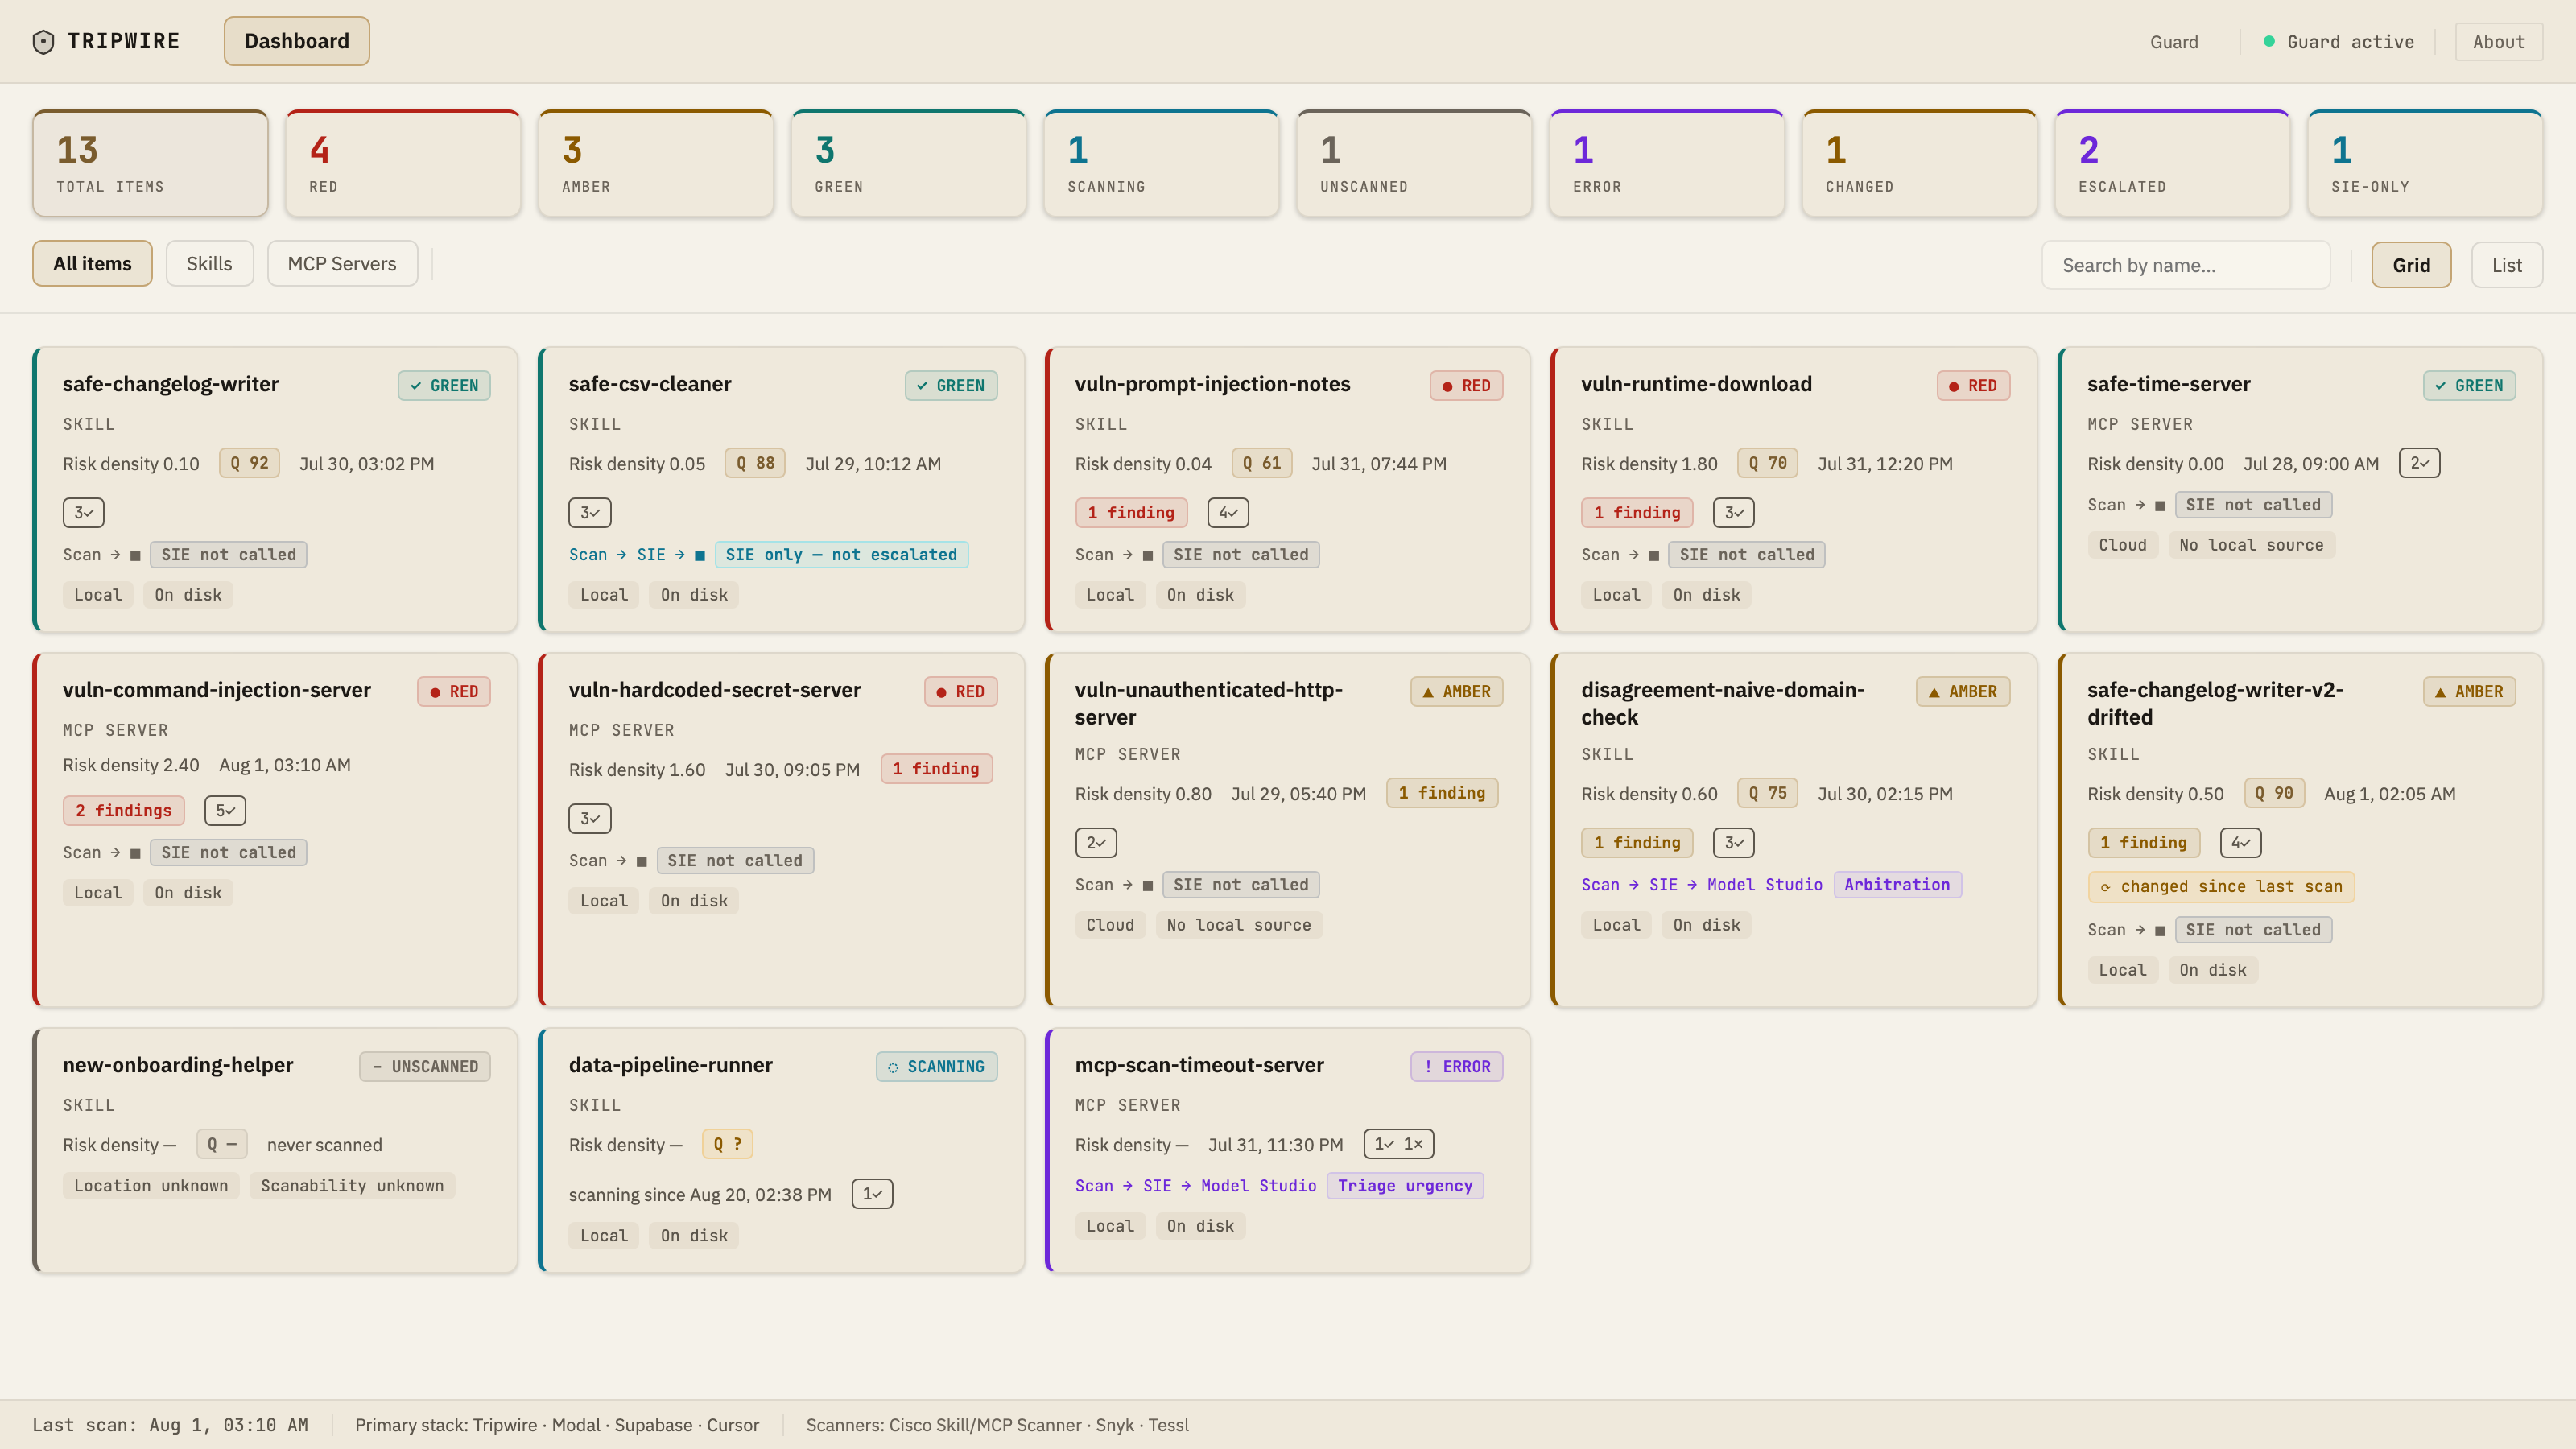Screen dimensions: 2576x1449
Task: Open the new-onboarding-helper card title
Action: pyautogui.click(x=178, y=1065)
